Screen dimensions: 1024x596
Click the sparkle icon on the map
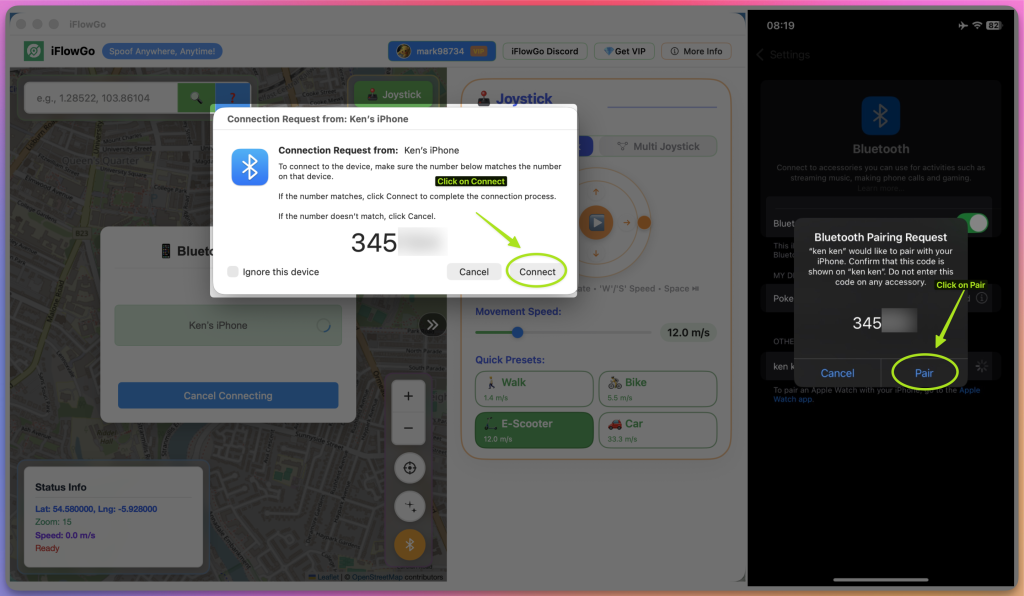pyautogui.click(x=408, y=507)
